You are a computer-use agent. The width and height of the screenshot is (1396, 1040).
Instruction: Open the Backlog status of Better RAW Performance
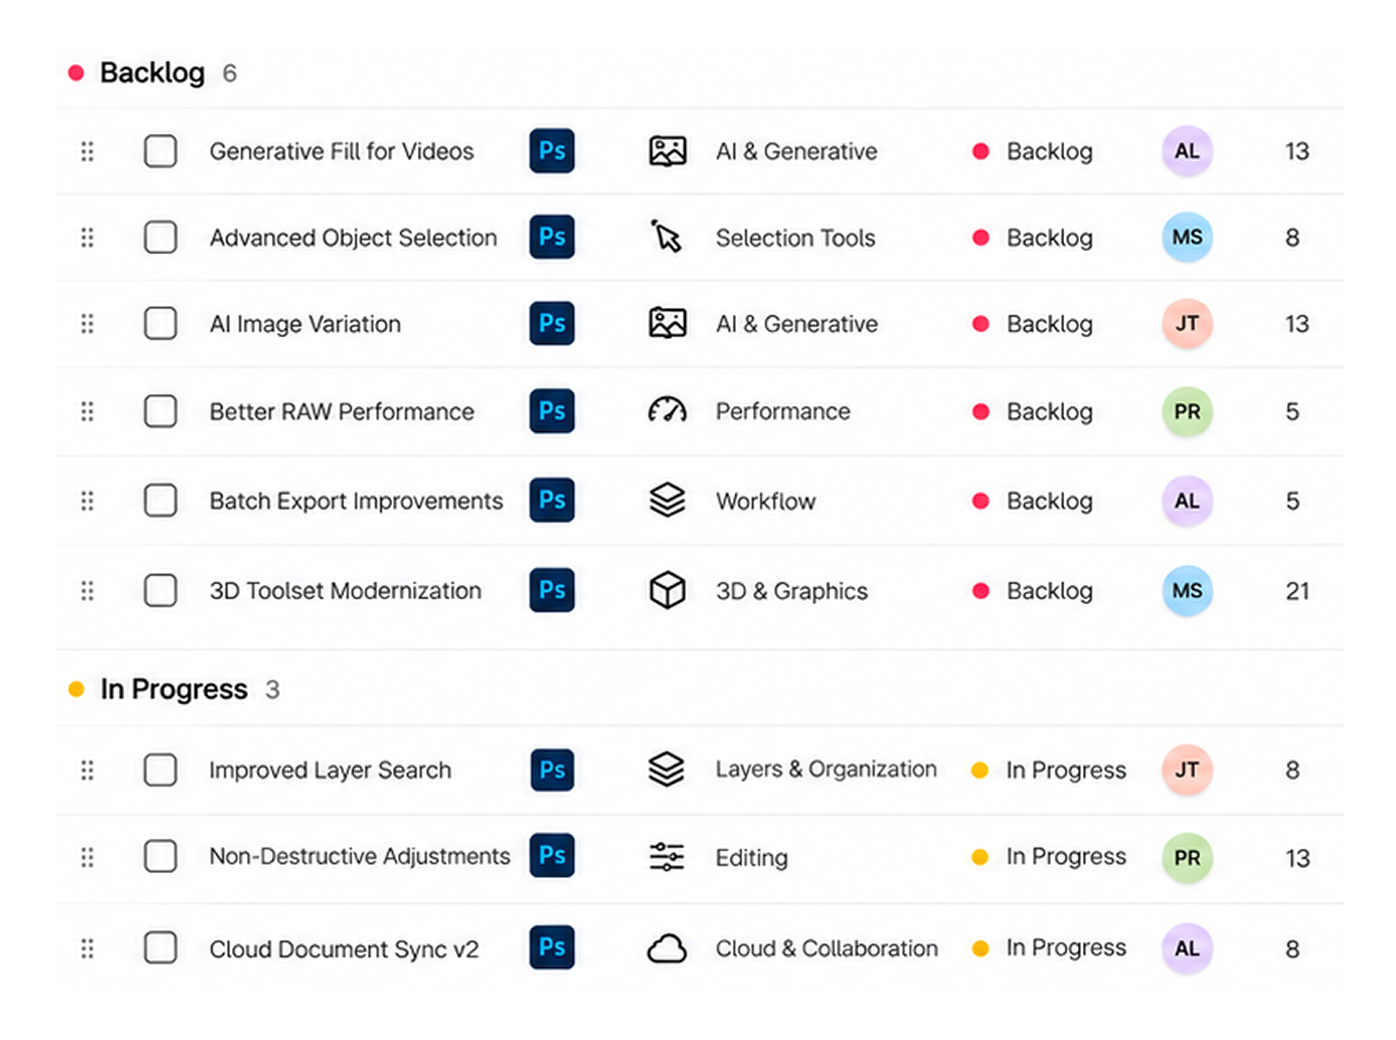1033,411
